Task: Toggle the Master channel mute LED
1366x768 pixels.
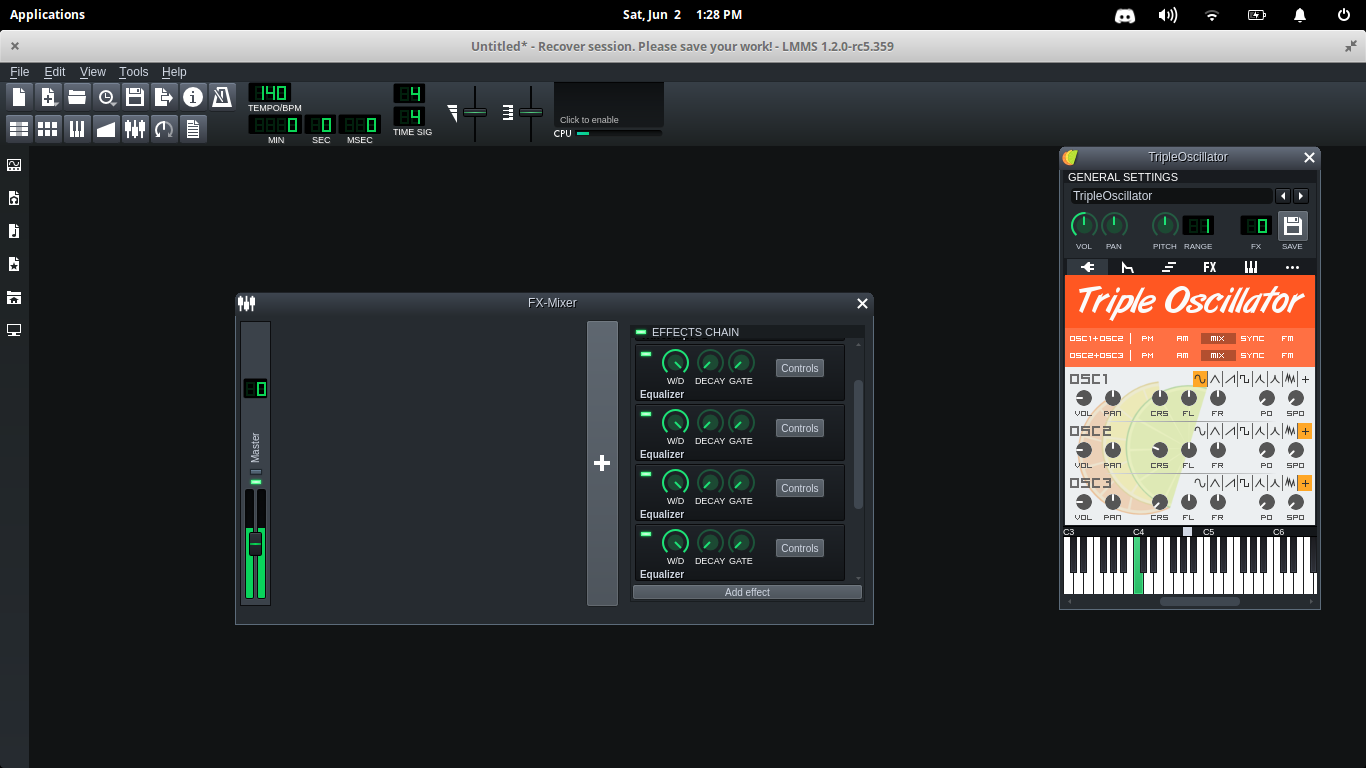Action: pyautogui.click(x=256, y=482)
